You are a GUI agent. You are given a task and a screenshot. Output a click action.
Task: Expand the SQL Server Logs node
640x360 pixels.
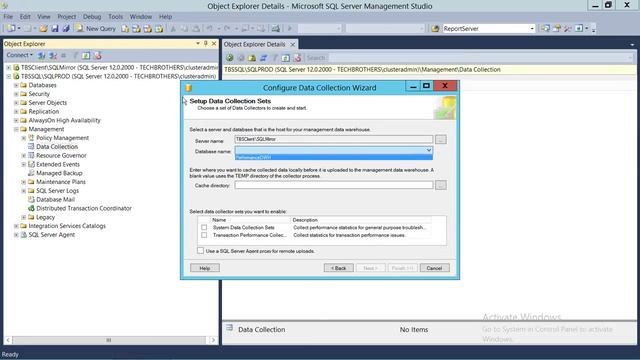click(24, 191)
